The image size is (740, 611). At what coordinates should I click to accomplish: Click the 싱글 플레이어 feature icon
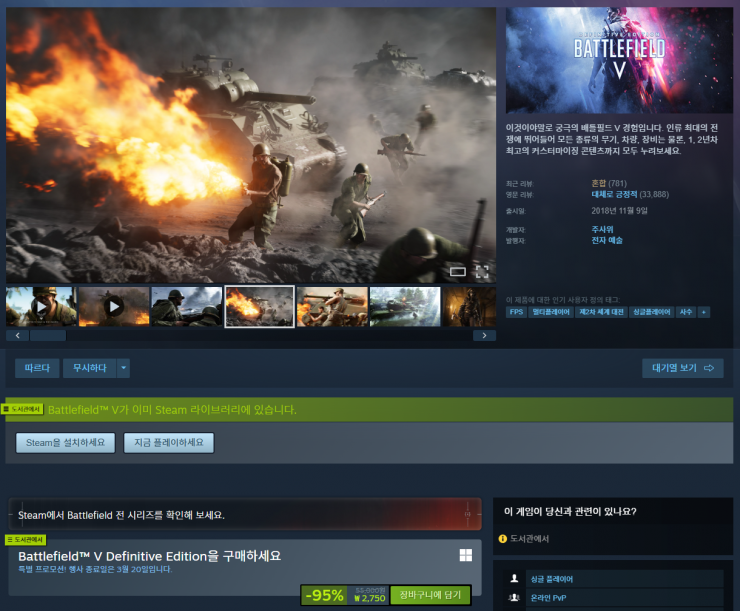point(514,578)
